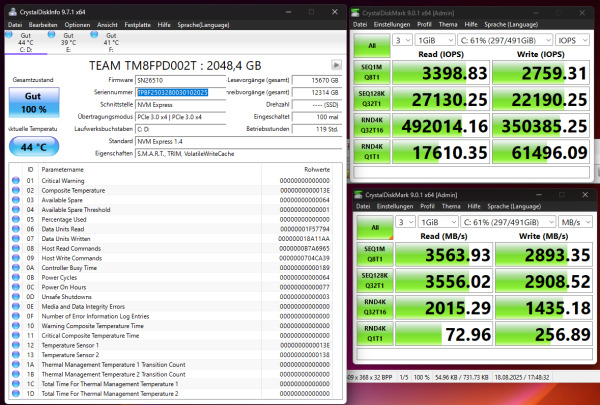
Task: Click status icon for Available Spare row
Action: (x=16, y=200)
